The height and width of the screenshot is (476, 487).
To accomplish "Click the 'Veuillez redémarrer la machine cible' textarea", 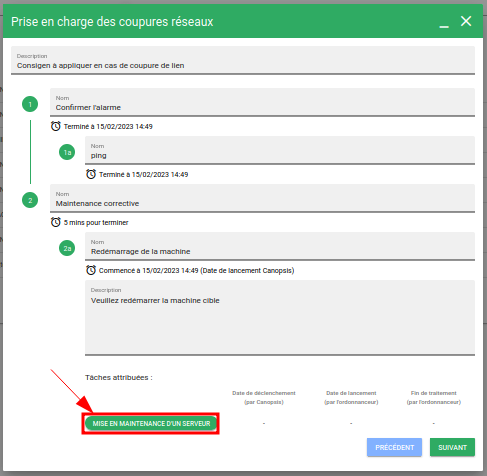I will 280,318.
